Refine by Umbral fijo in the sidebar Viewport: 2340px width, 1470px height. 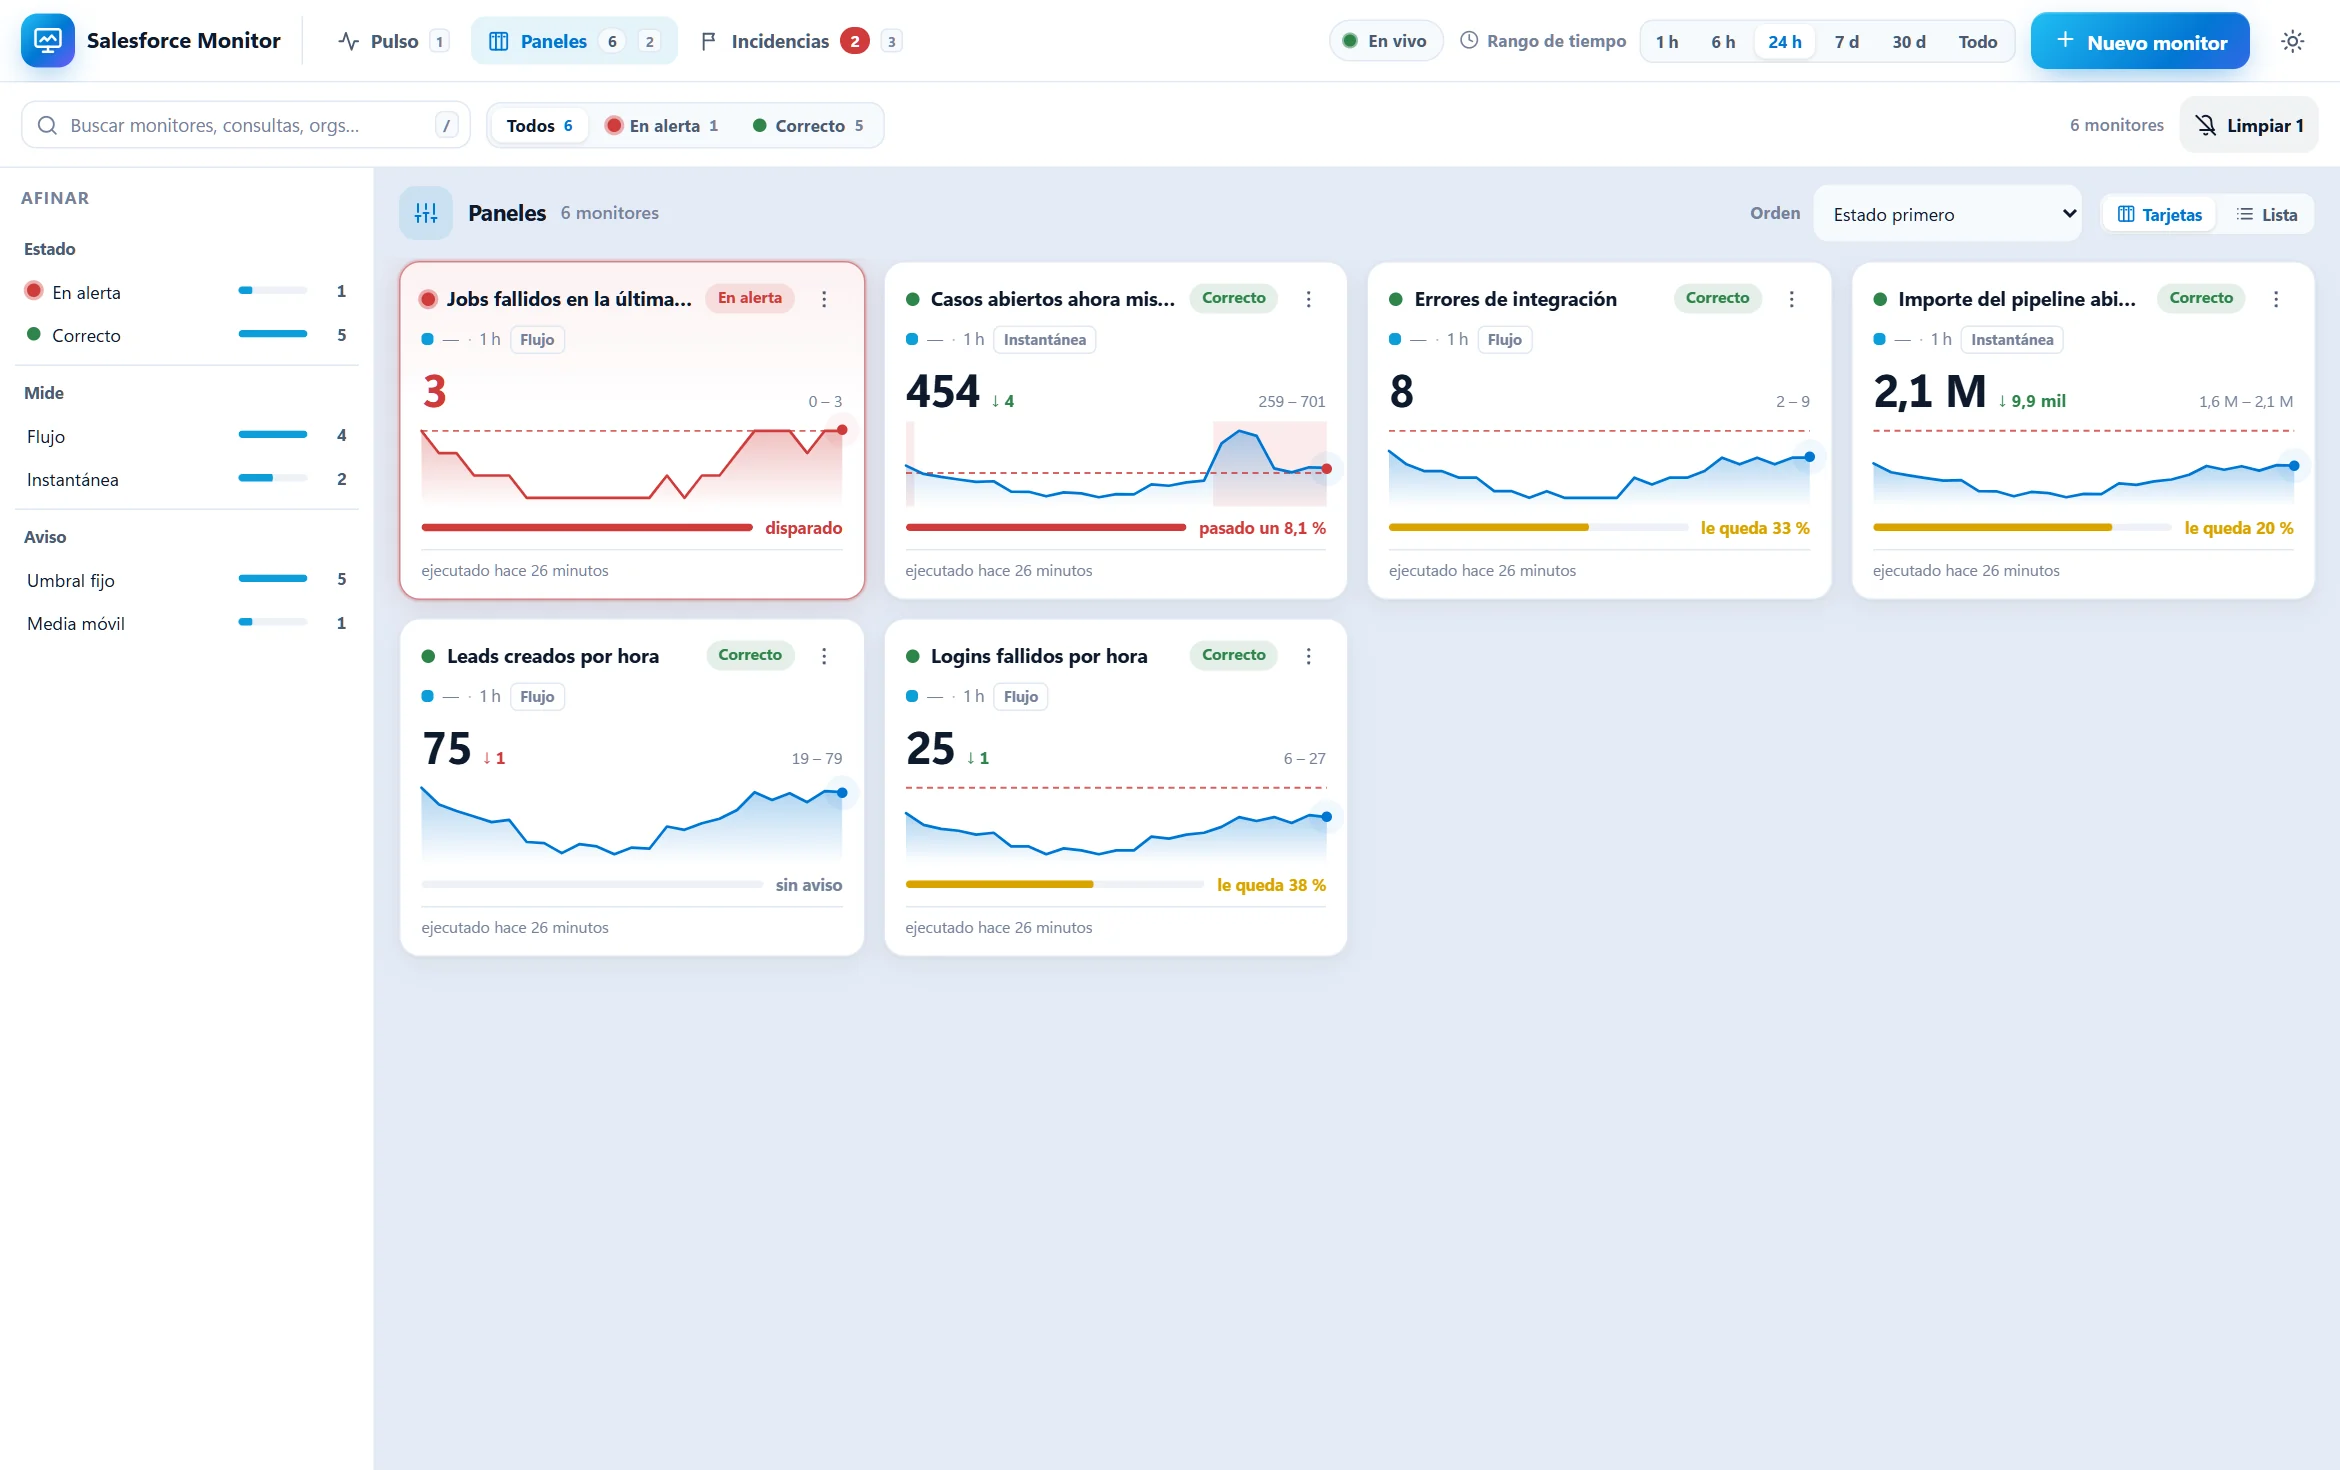point(187,580)
